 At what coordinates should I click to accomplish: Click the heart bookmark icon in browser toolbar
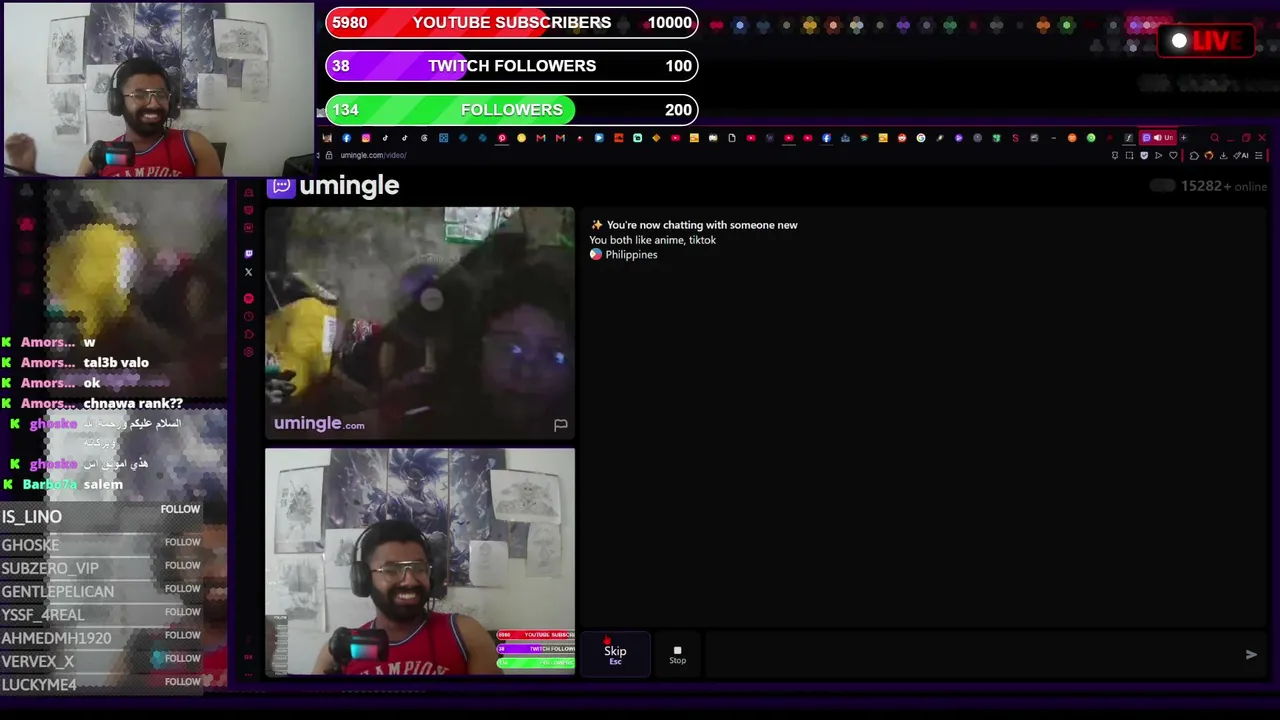[1173, 155]
